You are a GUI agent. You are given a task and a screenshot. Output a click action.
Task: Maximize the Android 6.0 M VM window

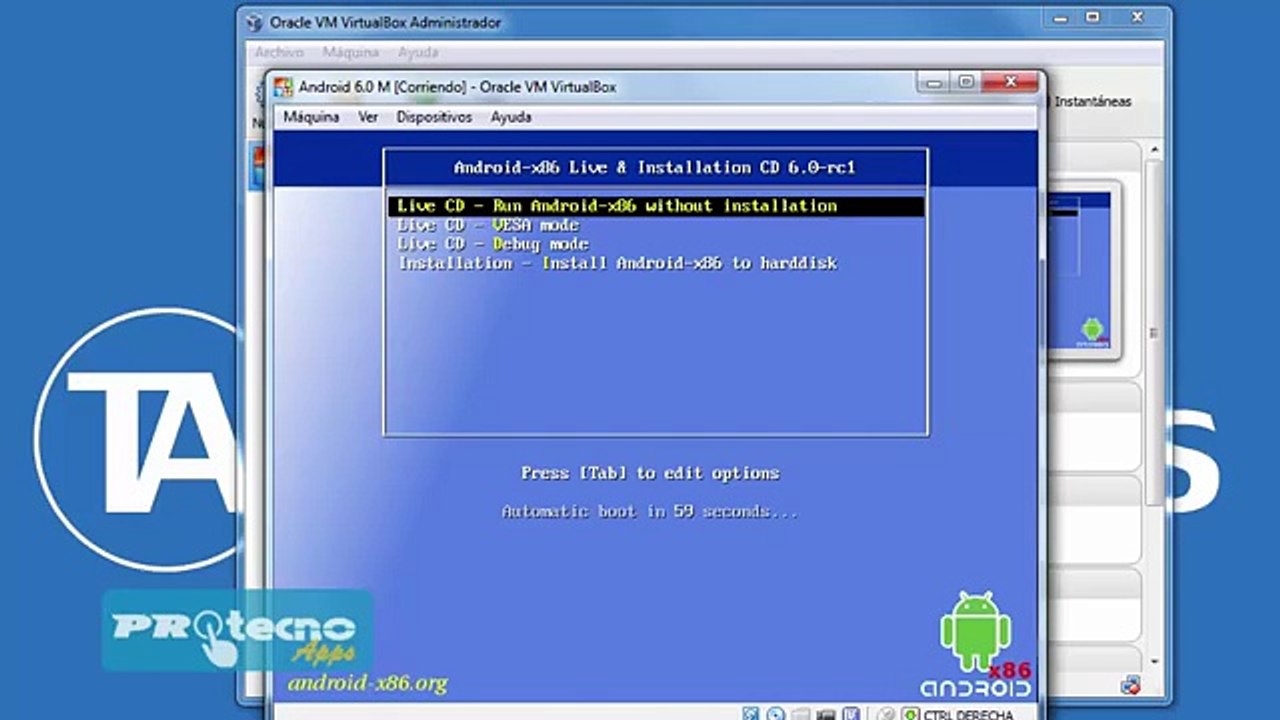[966, 84]
